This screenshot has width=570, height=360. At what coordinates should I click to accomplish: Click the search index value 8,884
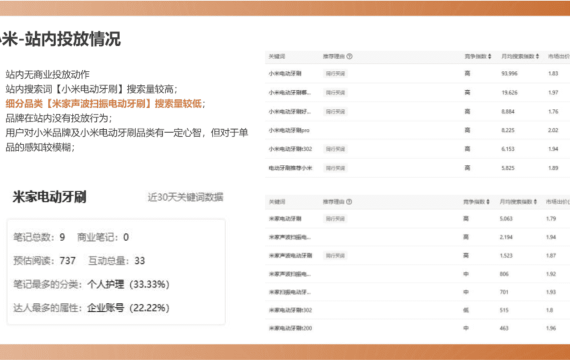[x=508, y=112]
